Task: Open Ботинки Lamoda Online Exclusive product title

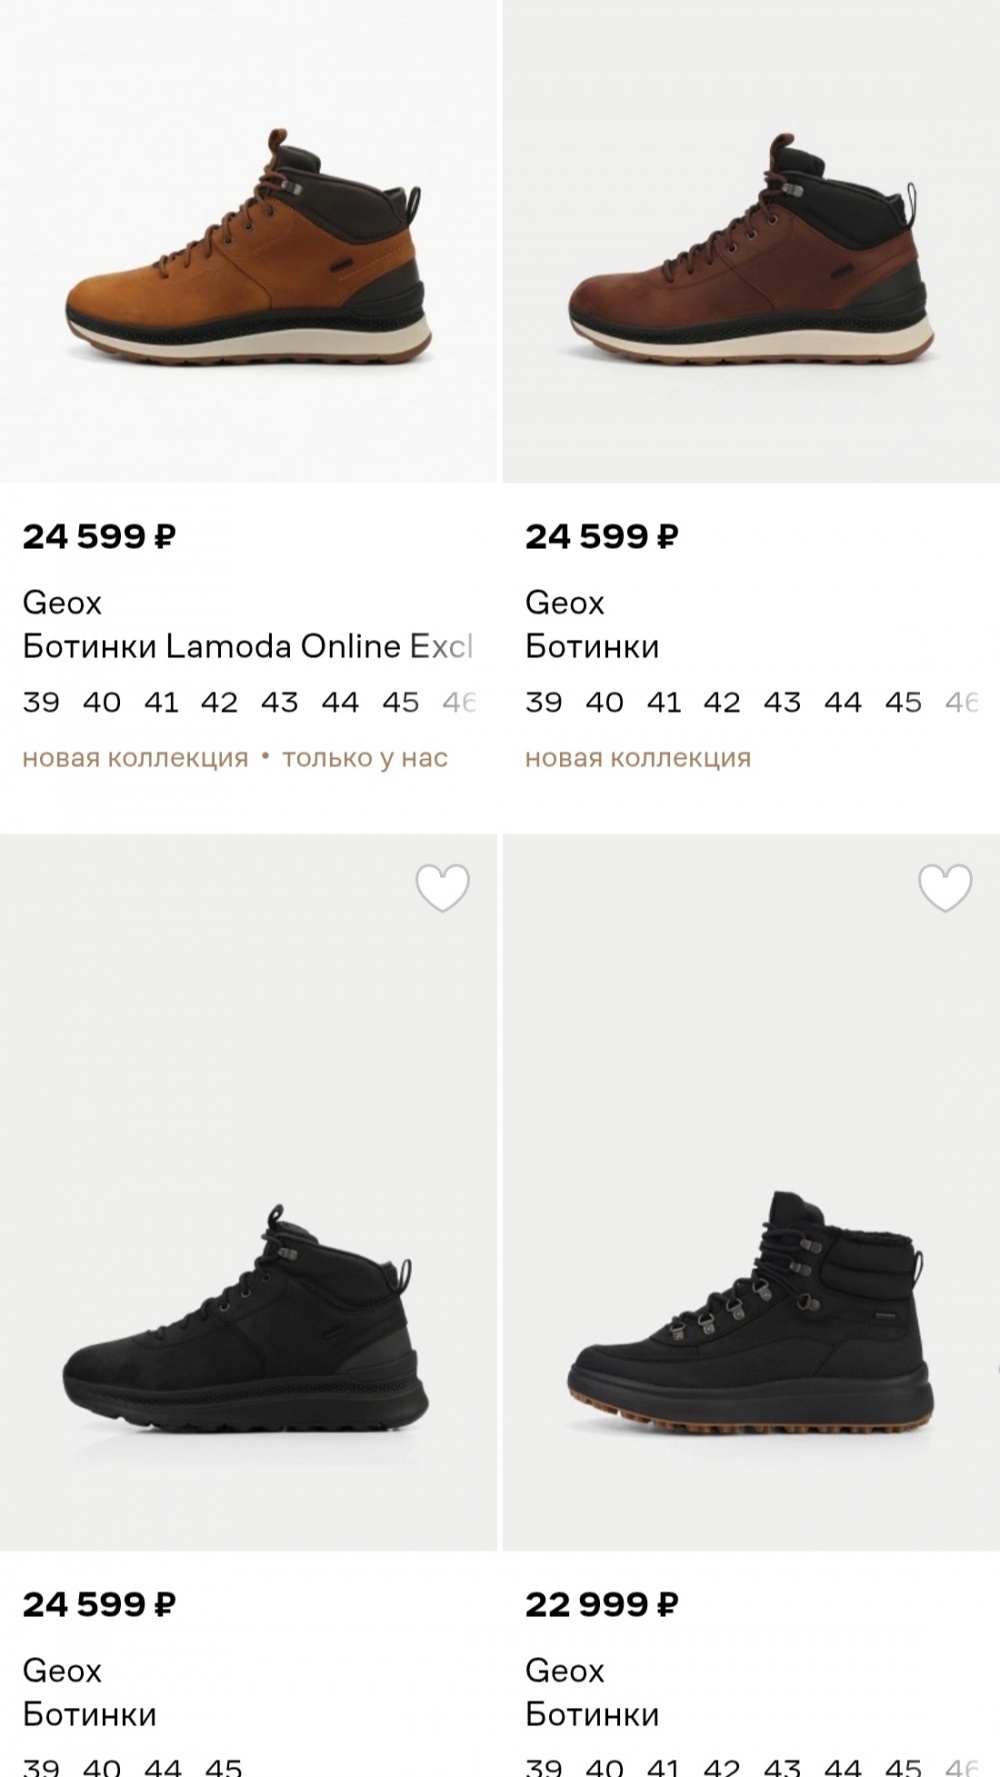Action: pos(247,647)
